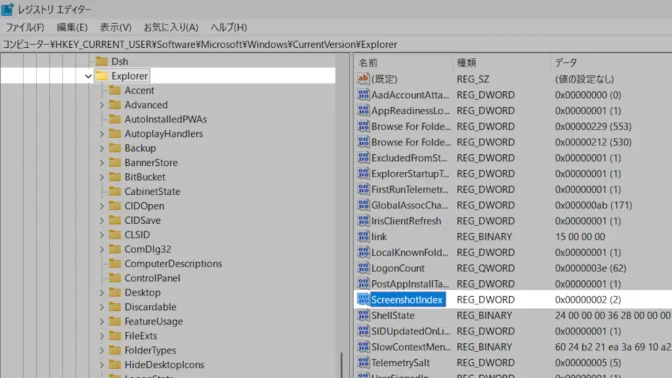This screenshot has width=672, height=378.
Task: Expand the HideDesktopIcons key
Action: click(x=102, y=365)
